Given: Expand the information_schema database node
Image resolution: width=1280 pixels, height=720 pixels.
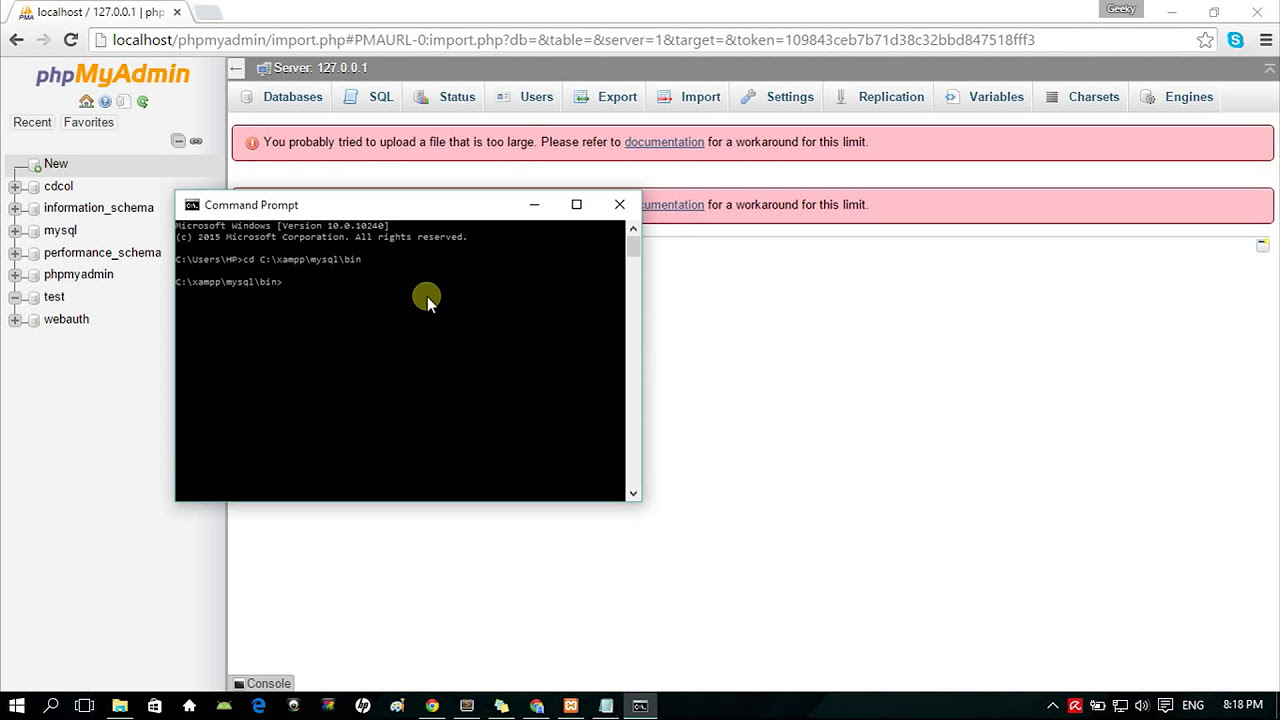Looking at the screenshot, I should point(15,209).
